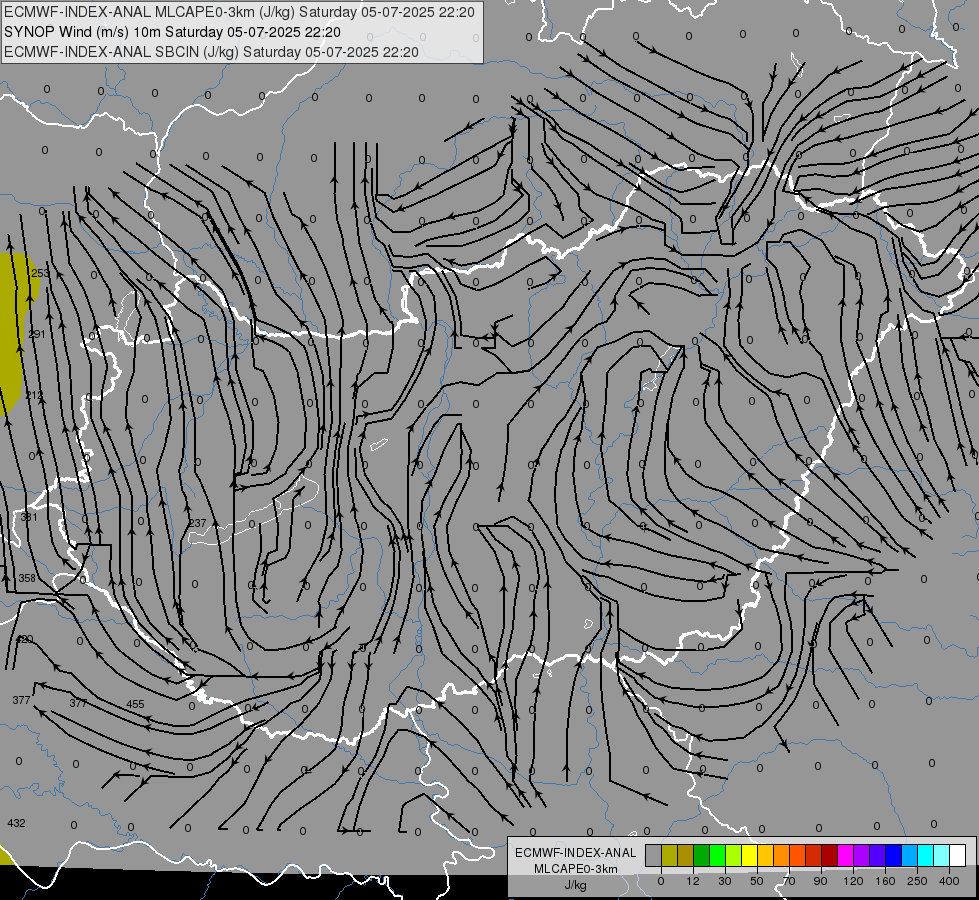This screenshot has height=900, width=979.
Task: Click the 400 tick label on legend scale
Action: tap(949, 881)
